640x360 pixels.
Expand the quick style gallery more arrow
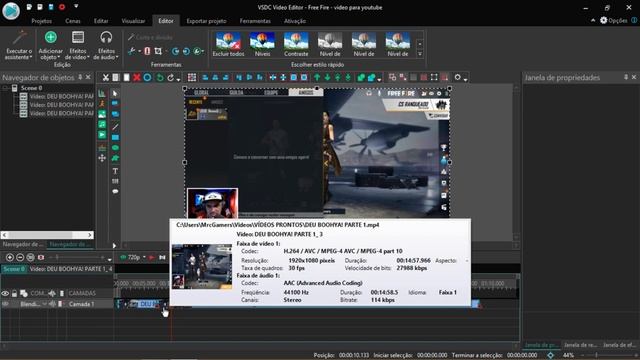pyautogui.click(x=420, y=54)
